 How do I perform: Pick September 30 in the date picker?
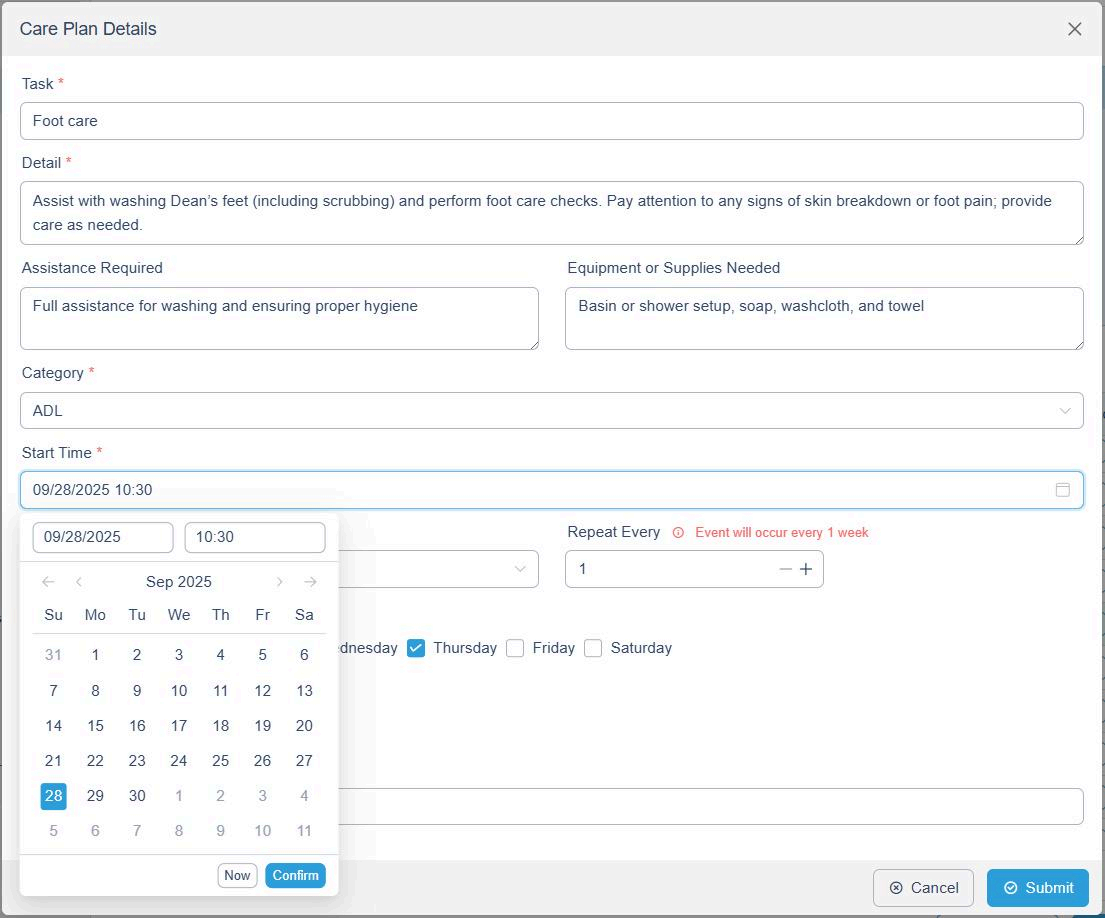pos(137,796)
